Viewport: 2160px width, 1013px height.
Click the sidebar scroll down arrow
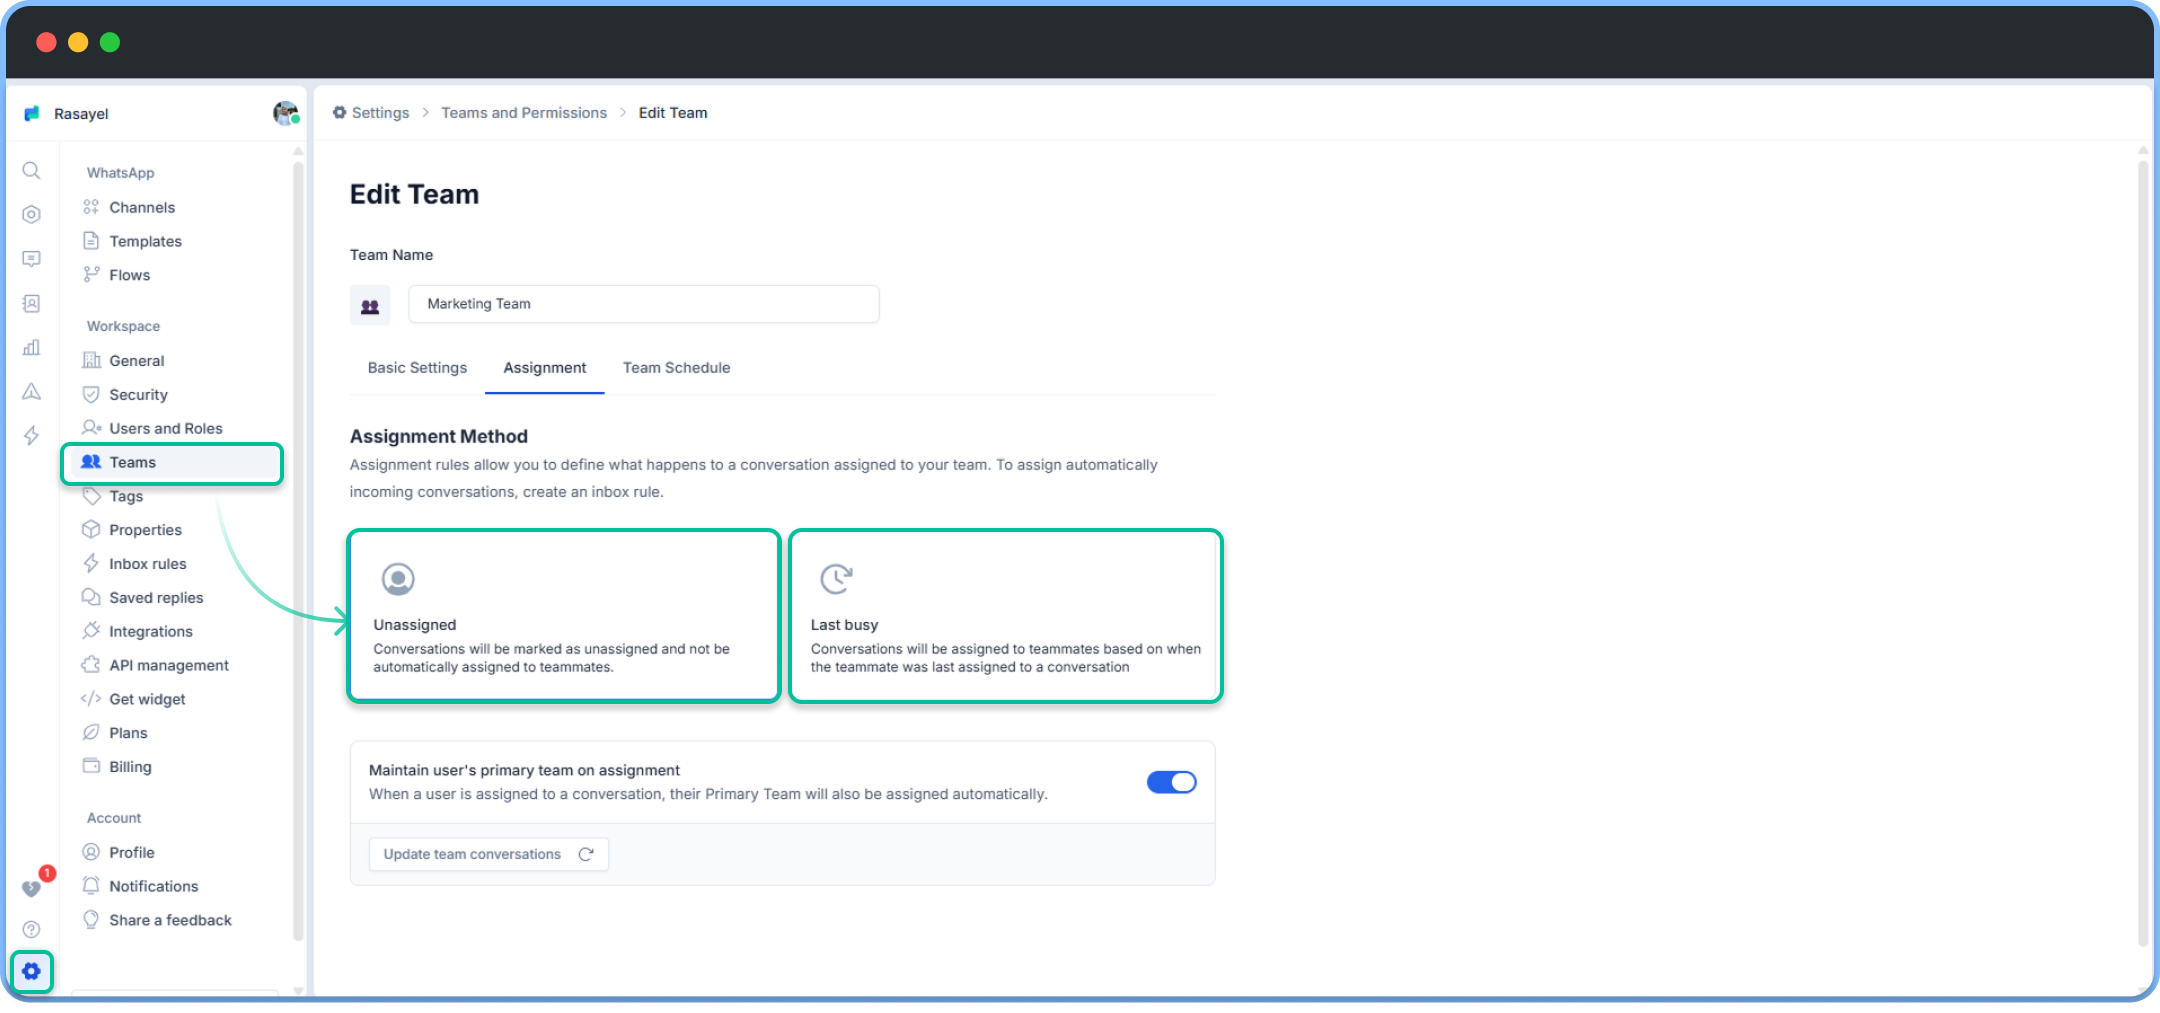(x=298, y=991)
